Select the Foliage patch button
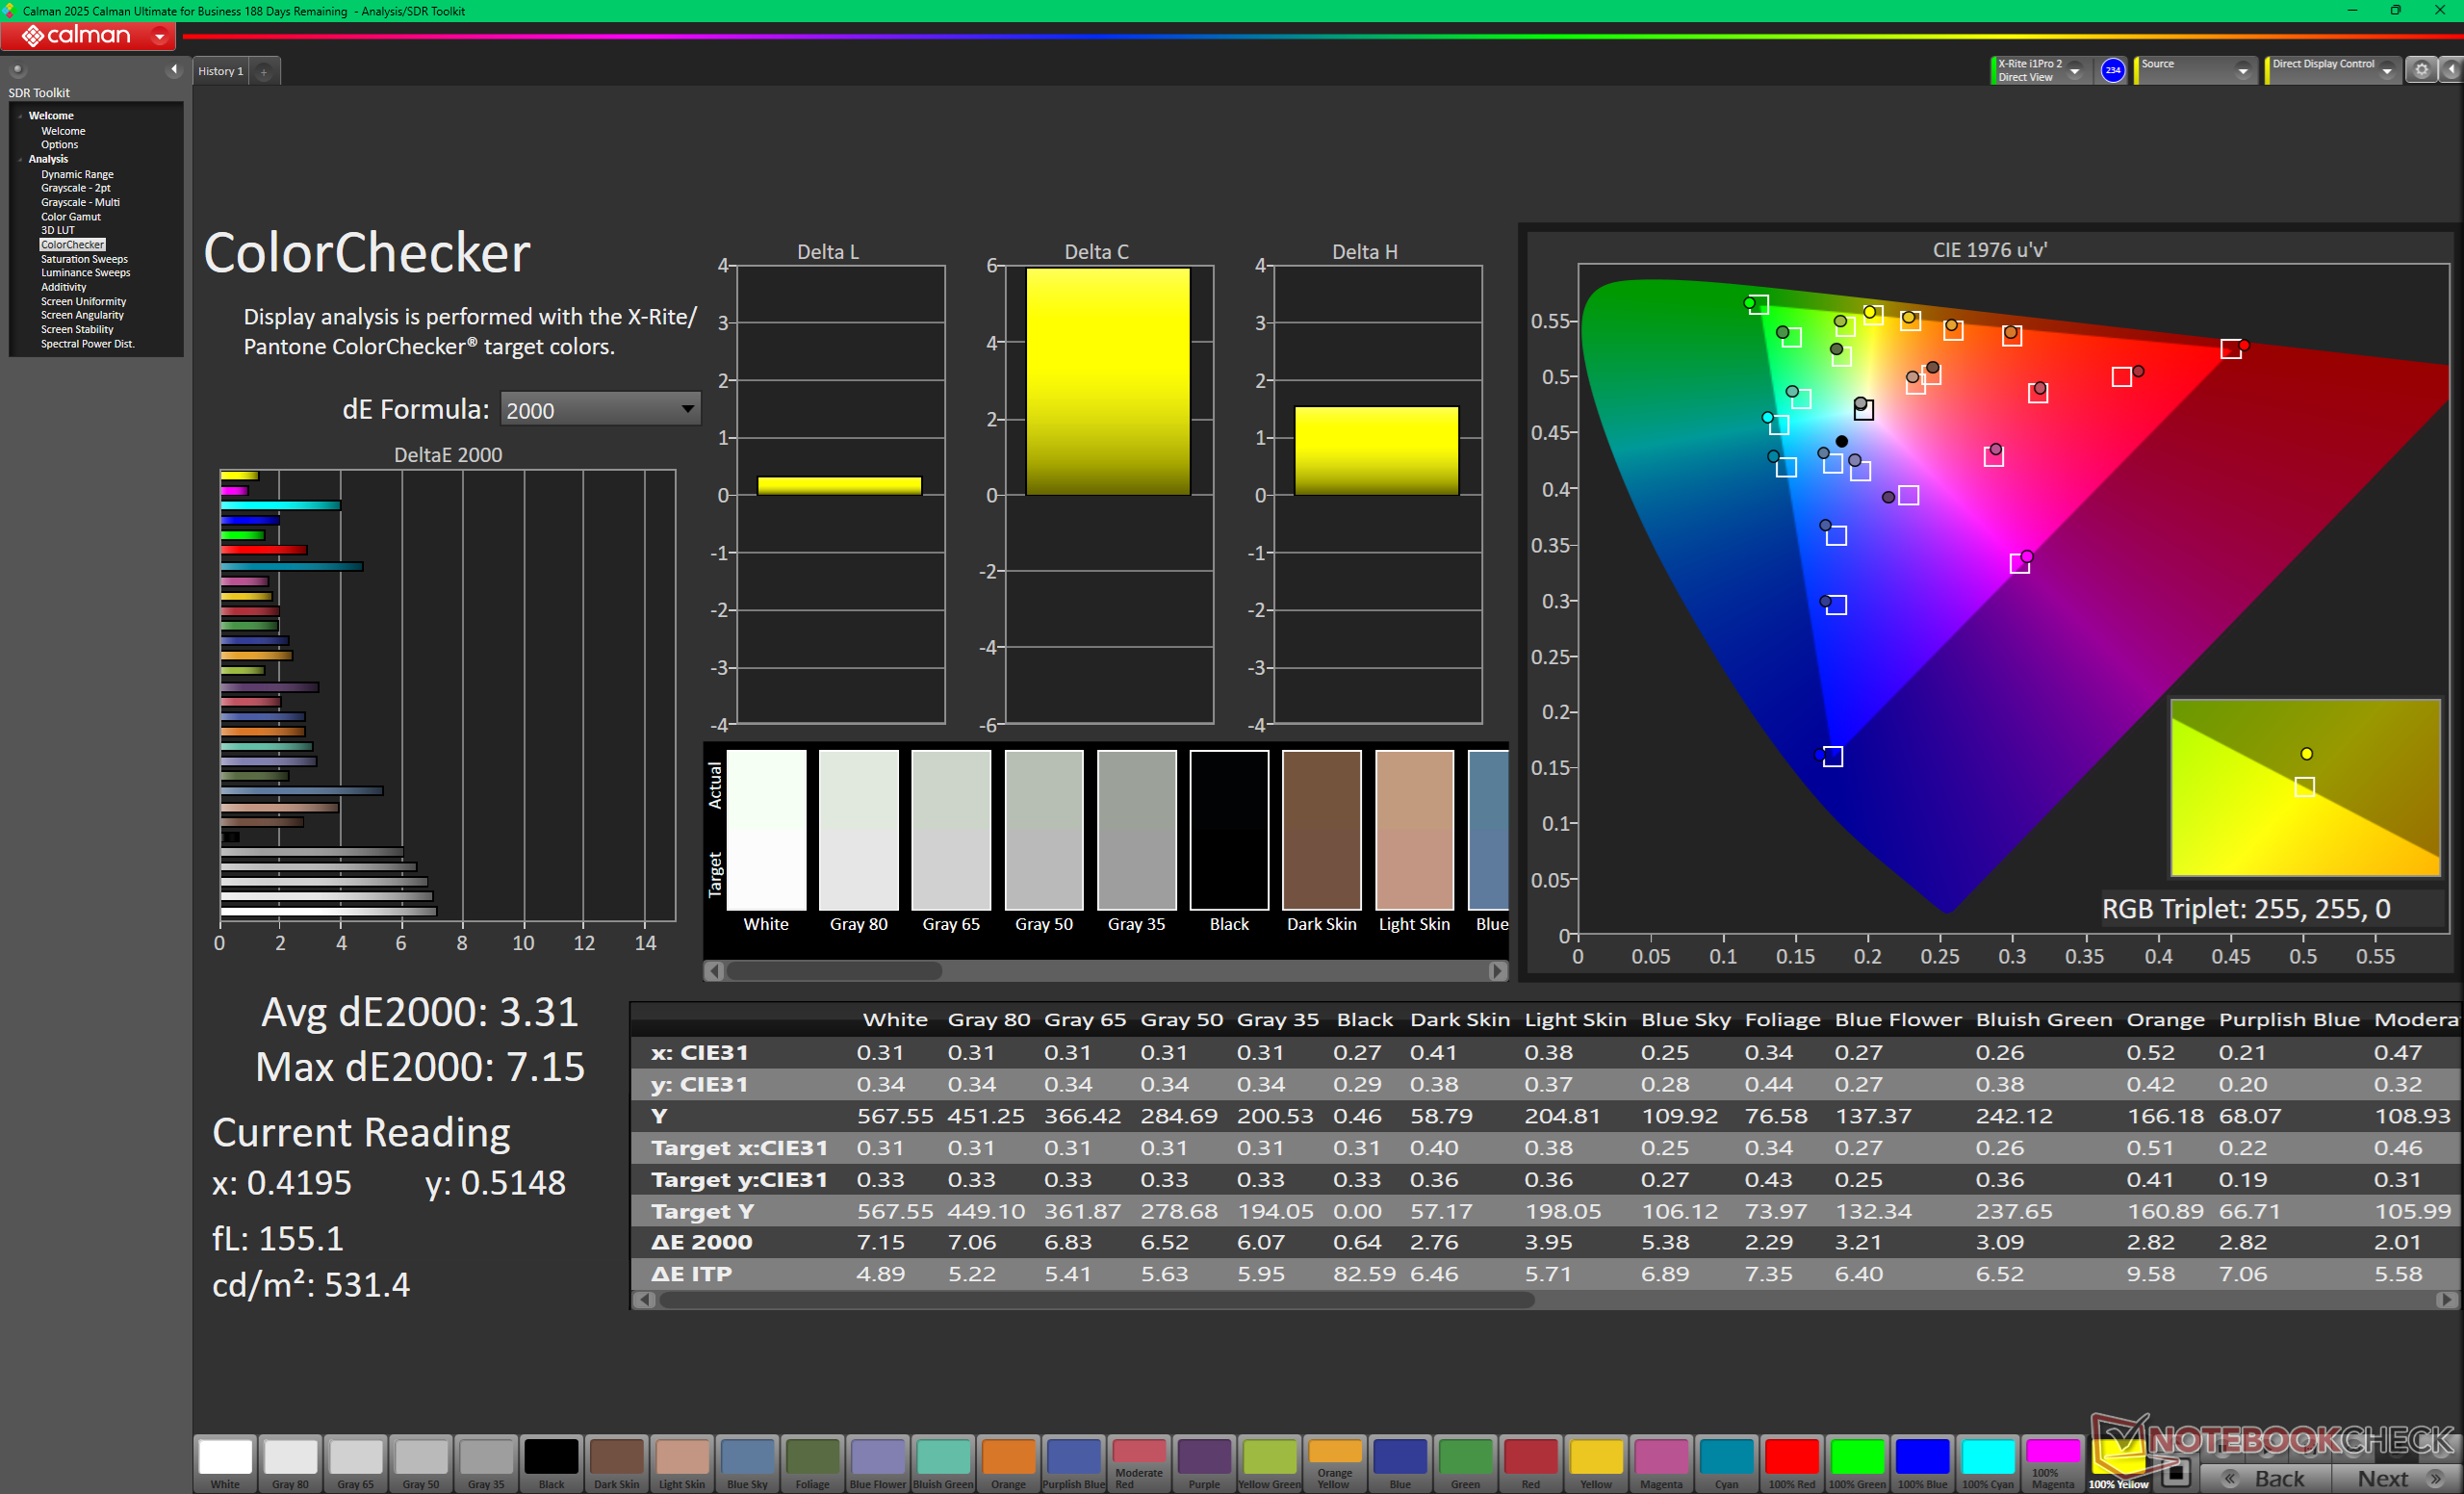2464x1494 pixels. coord(812,1463)
